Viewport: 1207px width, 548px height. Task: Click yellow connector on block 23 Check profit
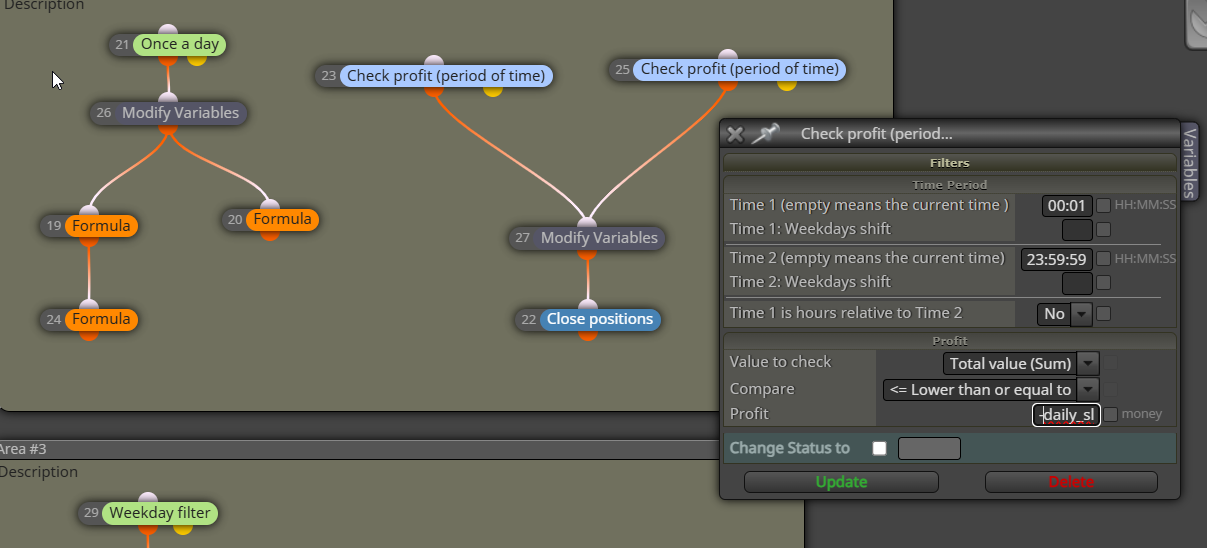492,90
